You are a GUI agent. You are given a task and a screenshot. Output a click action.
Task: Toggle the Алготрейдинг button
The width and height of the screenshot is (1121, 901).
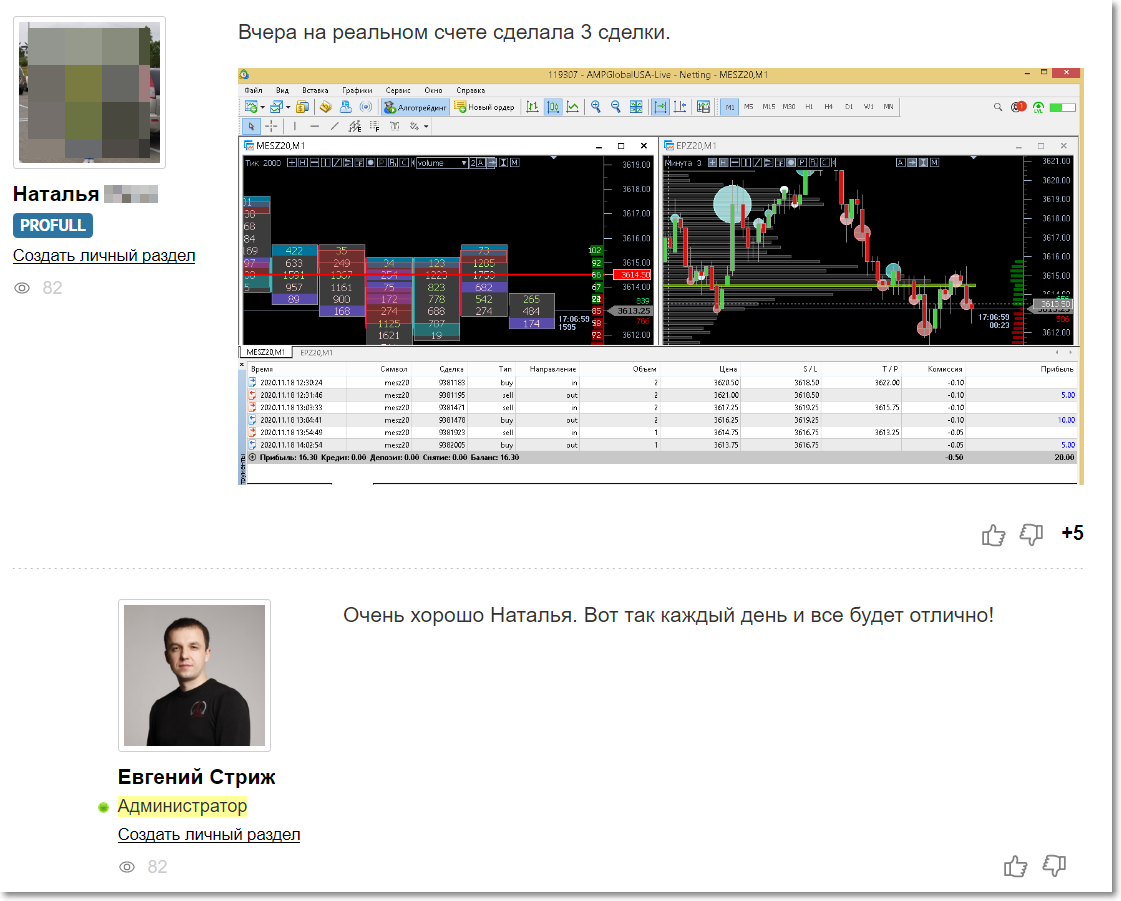click(x=415, y=107)
